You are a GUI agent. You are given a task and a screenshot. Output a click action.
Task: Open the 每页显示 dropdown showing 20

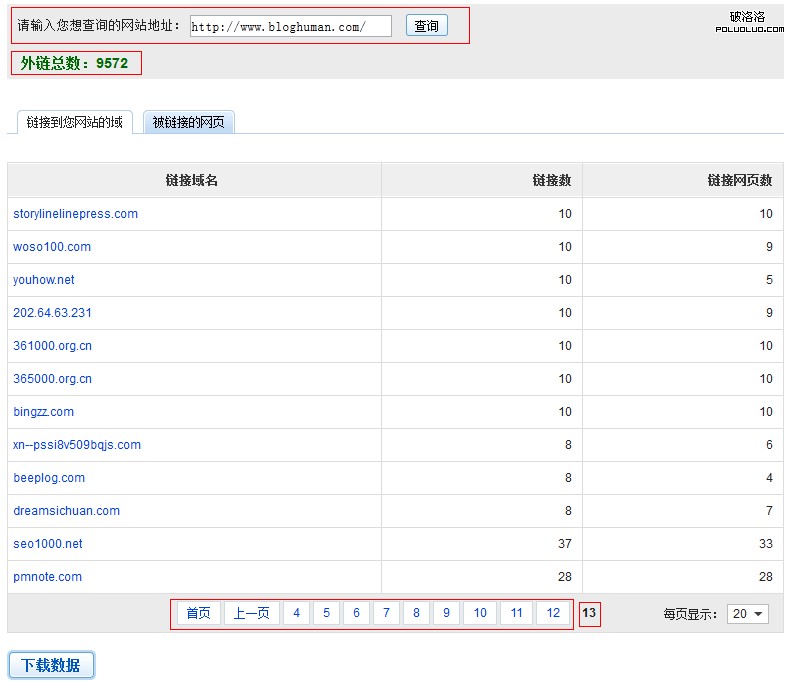click(748, 614)
